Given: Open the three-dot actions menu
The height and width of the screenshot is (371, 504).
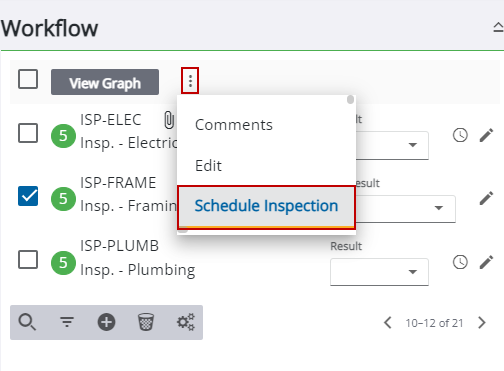Looking at the screenshot, I should point(190,81).
